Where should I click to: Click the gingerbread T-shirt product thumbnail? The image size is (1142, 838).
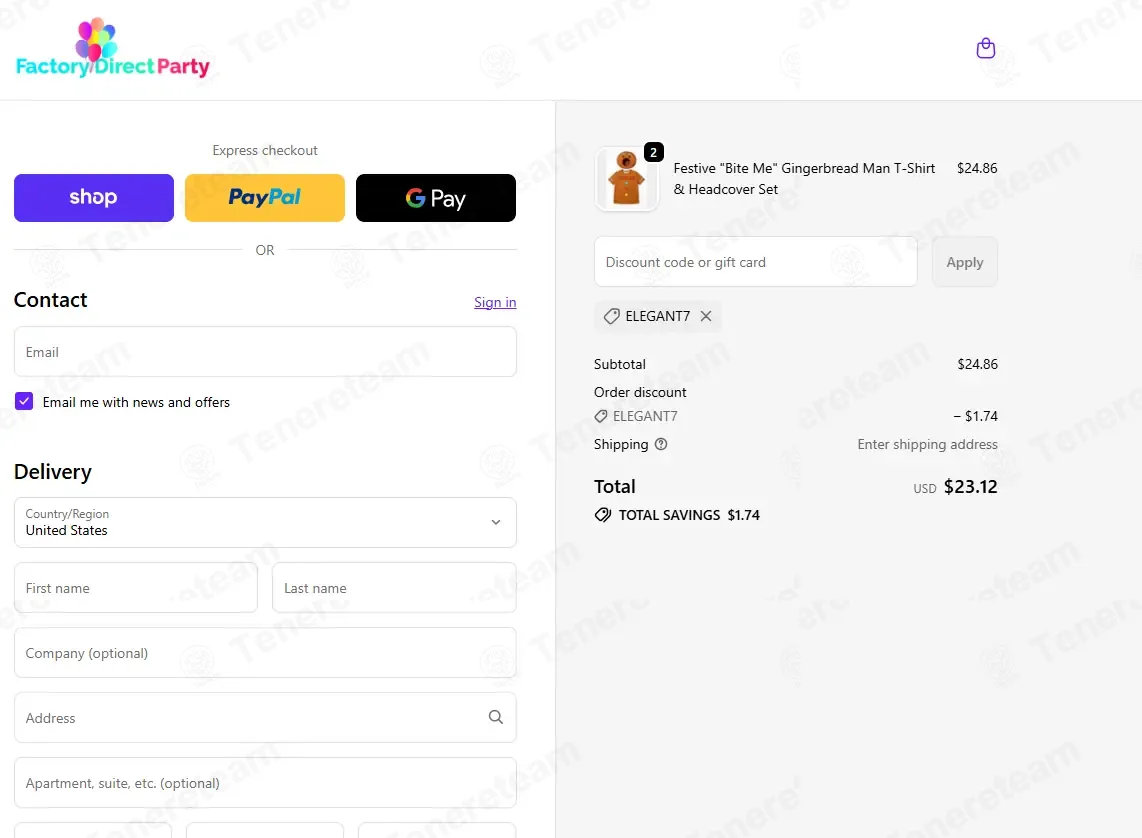coord(626,179)
